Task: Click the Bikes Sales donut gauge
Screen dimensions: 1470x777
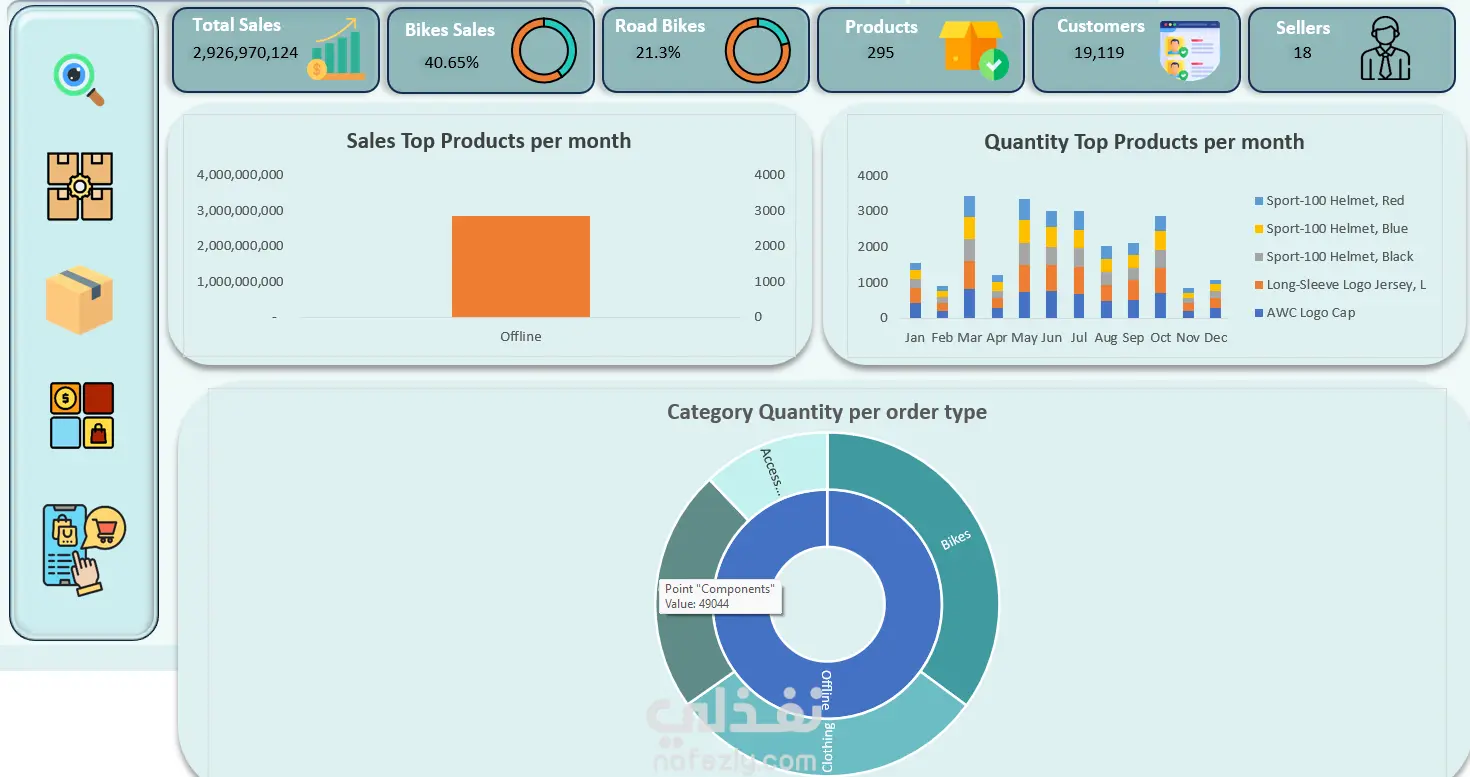Action: (544, 51)
